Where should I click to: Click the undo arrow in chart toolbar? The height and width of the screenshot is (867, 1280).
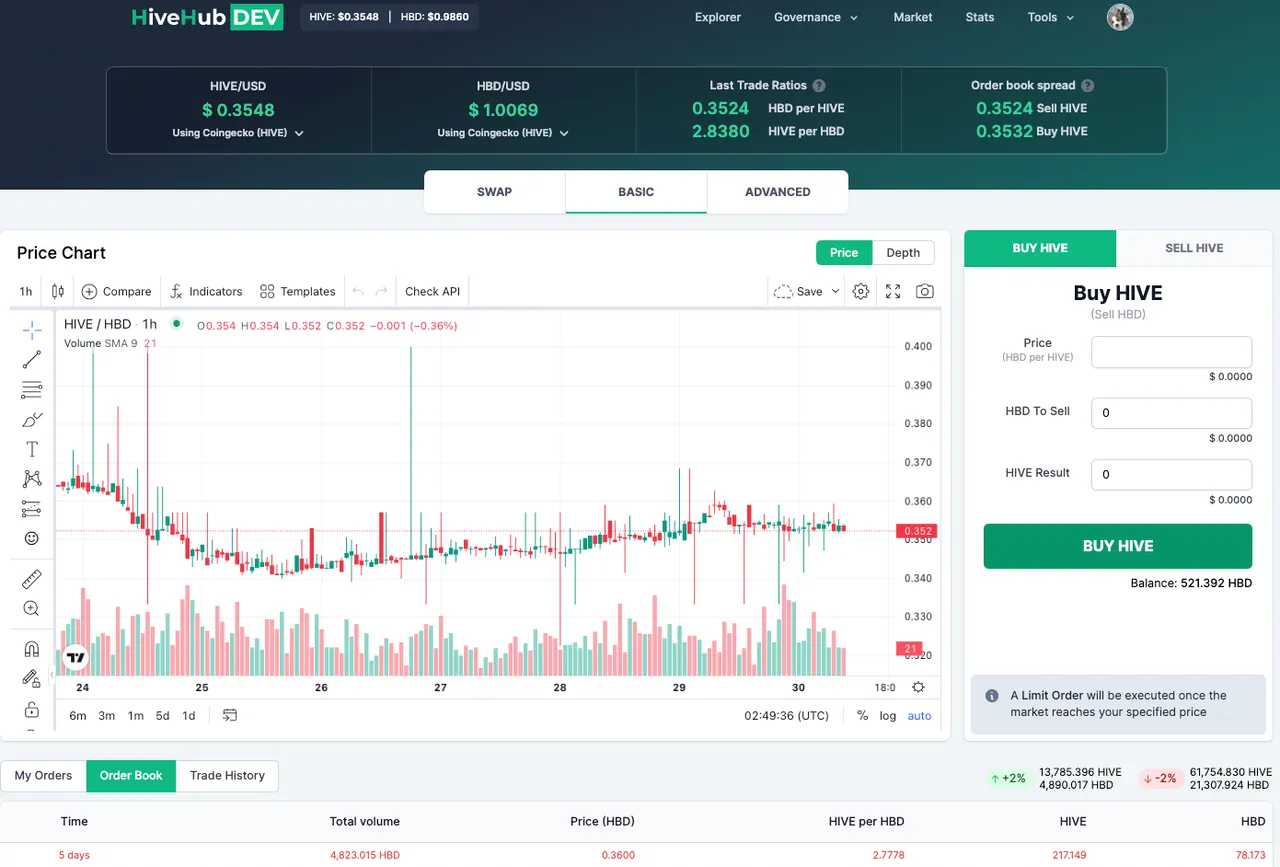[358, 291]
